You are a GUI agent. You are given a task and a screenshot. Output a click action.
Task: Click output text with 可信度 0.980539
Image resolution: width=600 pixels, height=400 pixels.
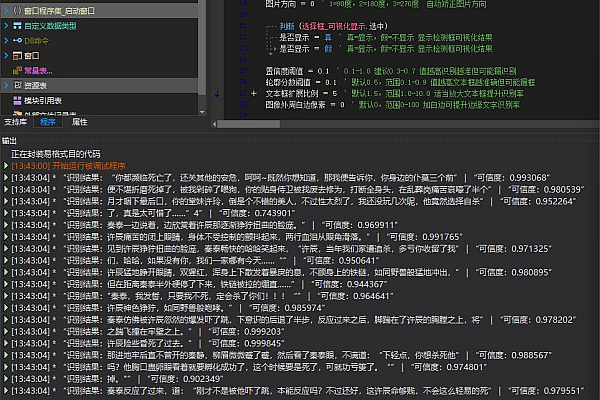pyautogui.click(x=297, y=189)
